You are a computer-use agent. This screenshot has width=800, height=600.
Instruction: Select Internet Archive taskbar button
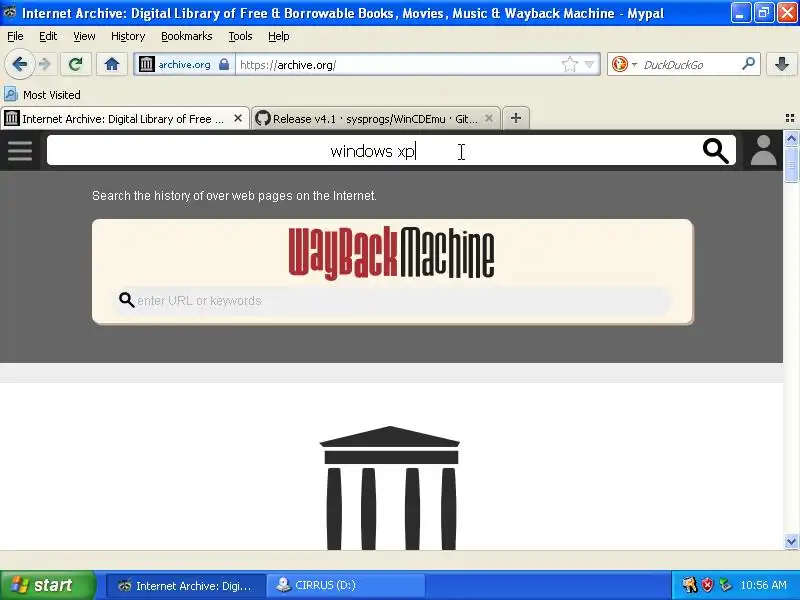click(186, 586)
